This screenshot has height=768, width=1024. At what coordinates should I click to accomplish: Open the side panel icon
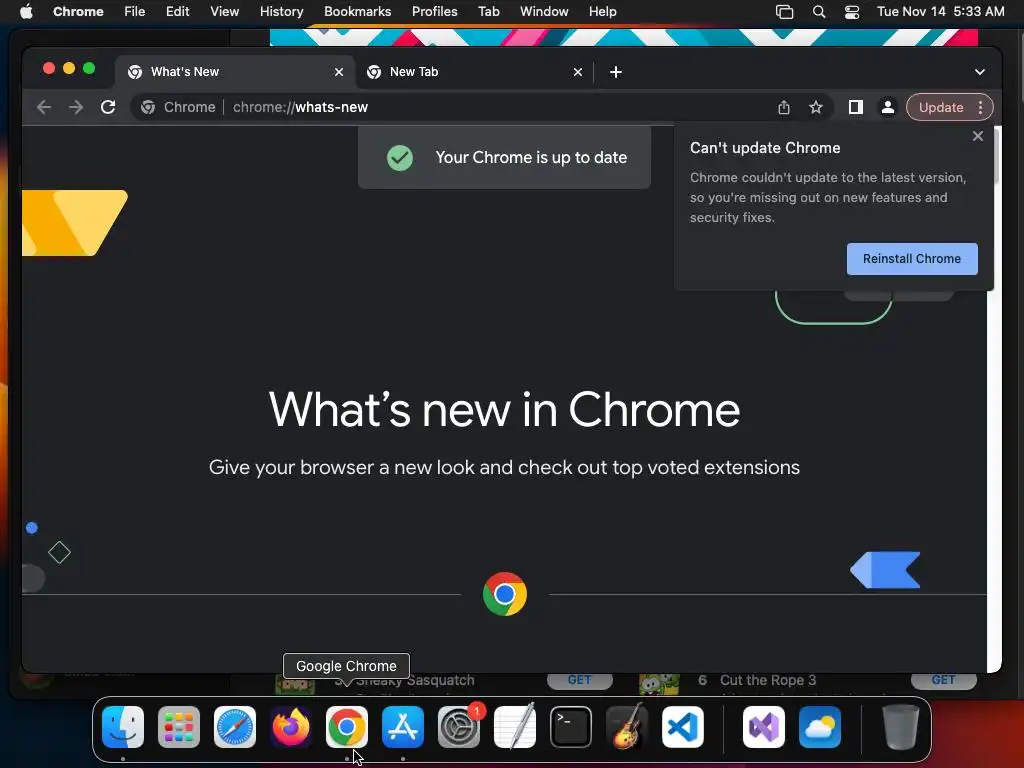[856, 107]
